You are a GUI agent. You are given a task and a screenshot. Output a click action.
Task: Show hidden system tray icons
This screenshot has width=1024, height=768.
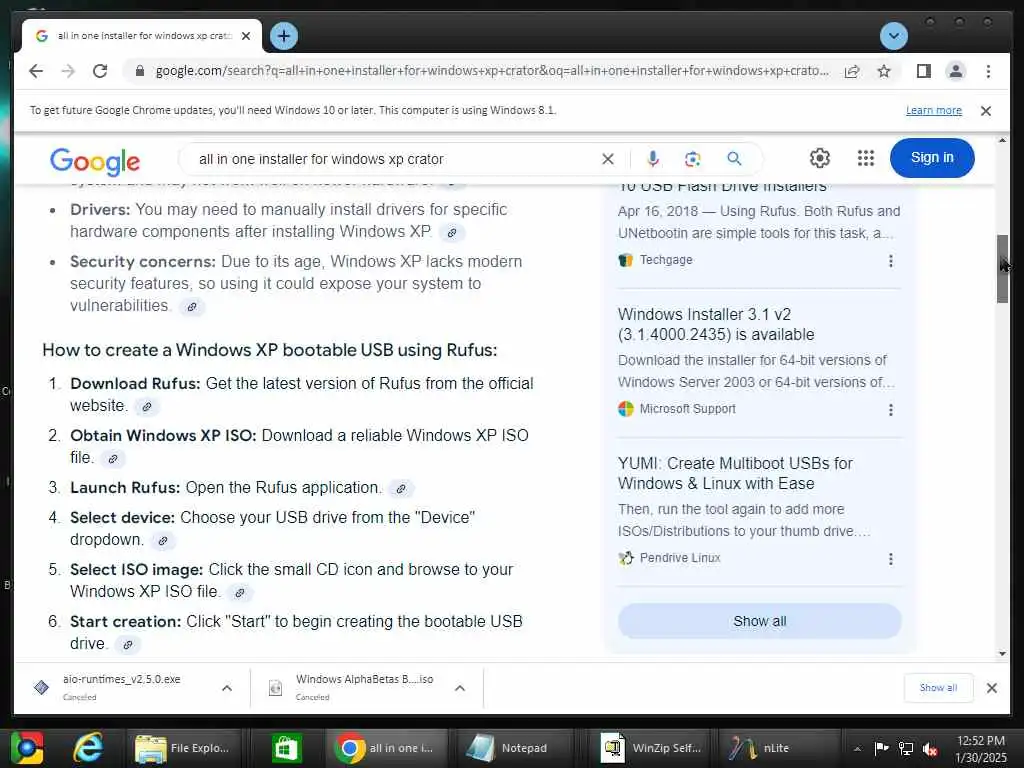857,748
